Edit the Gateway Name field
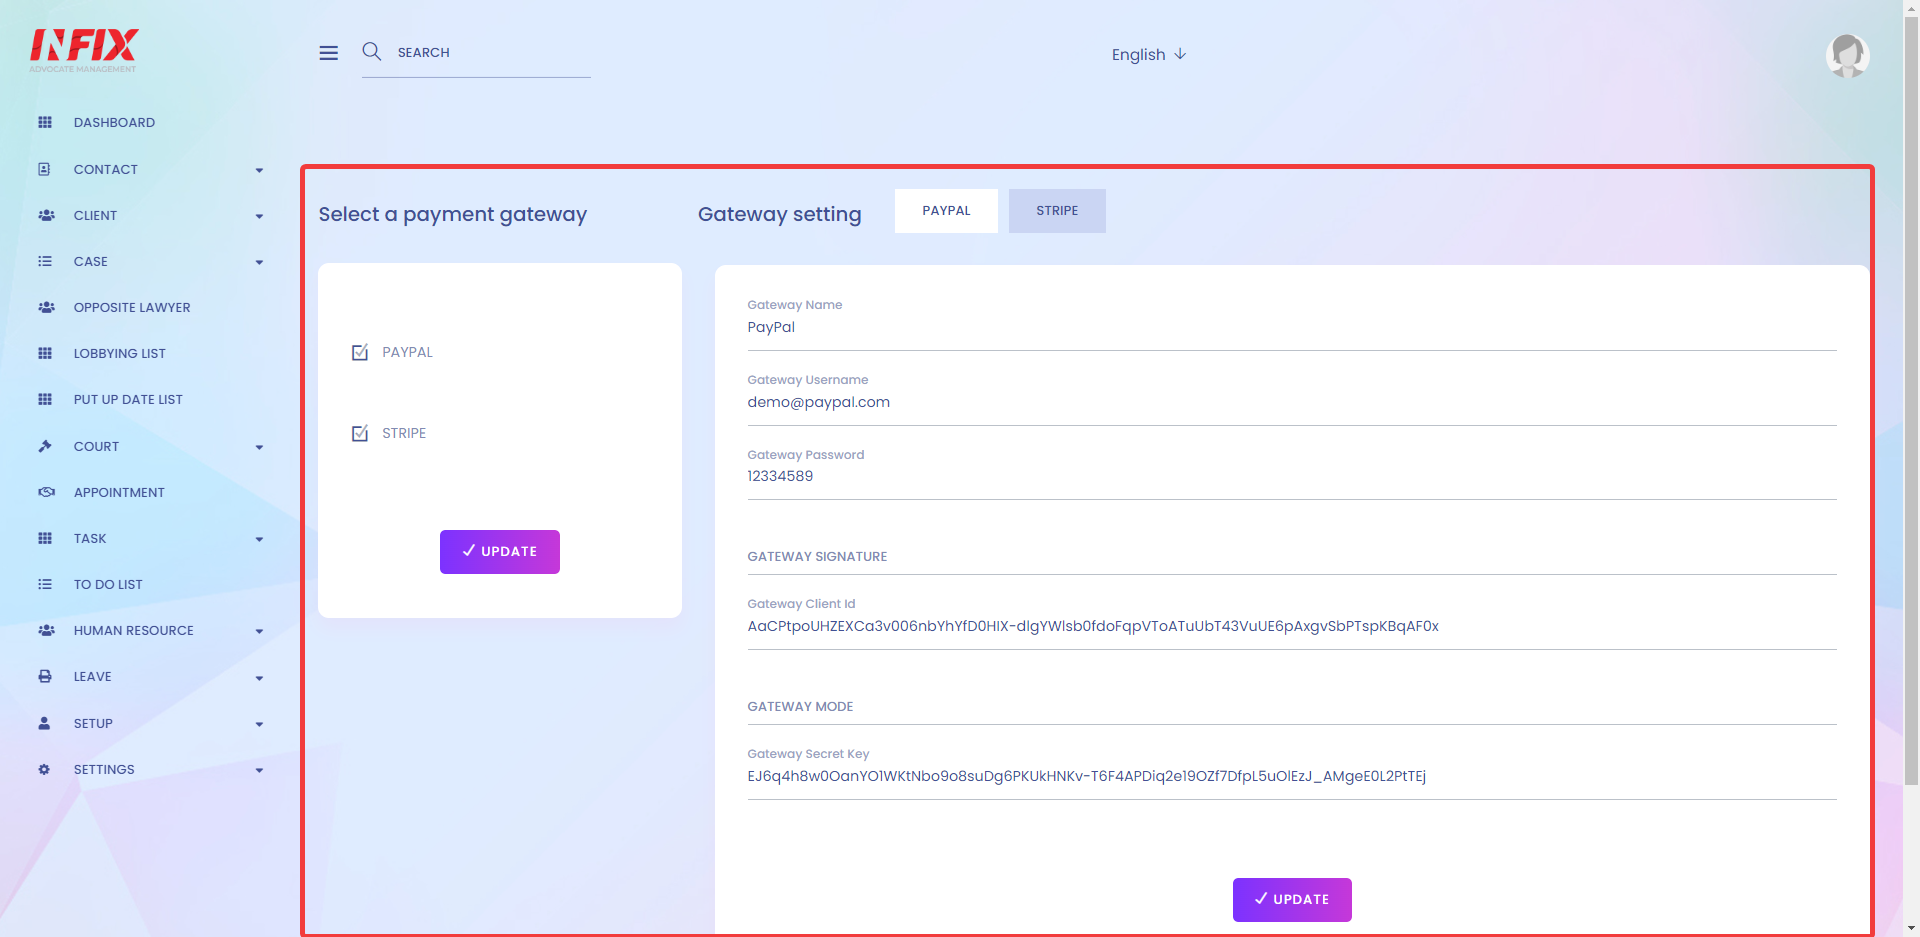1920x937 pixels. pyautogui.click(x=1292, y=328)
